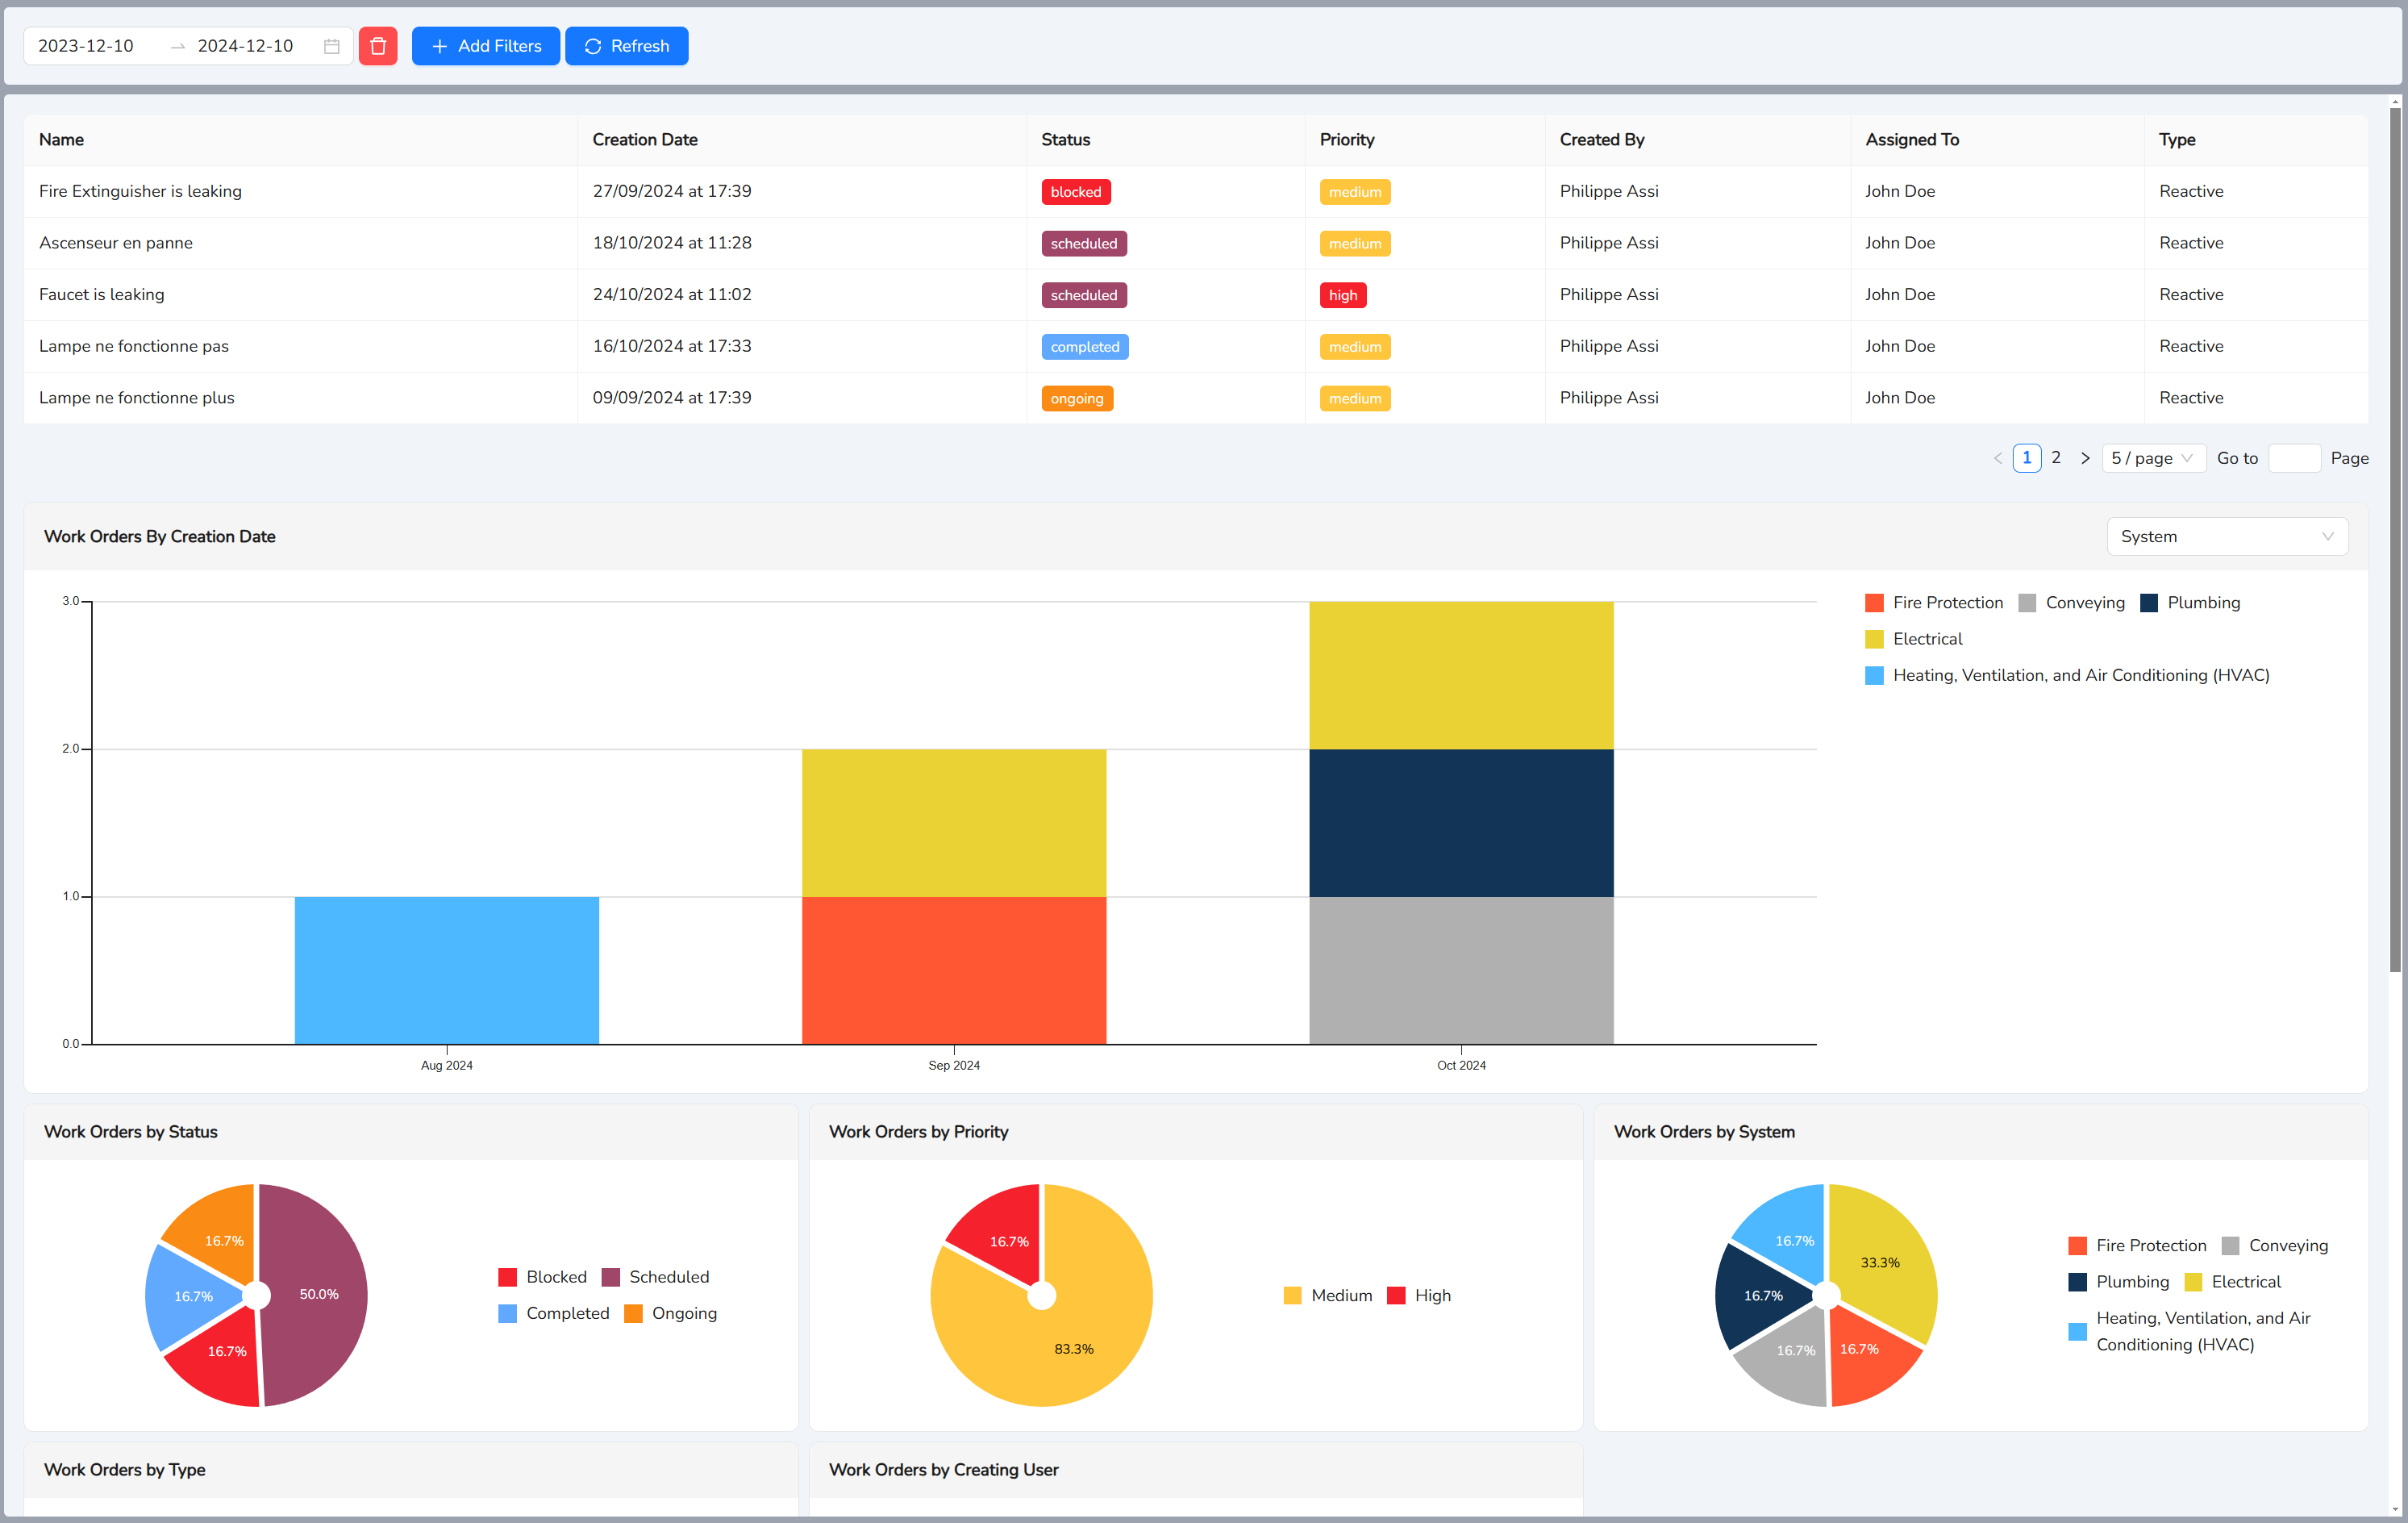
Task: Sort by Name column header
Action: pos(301,140)
